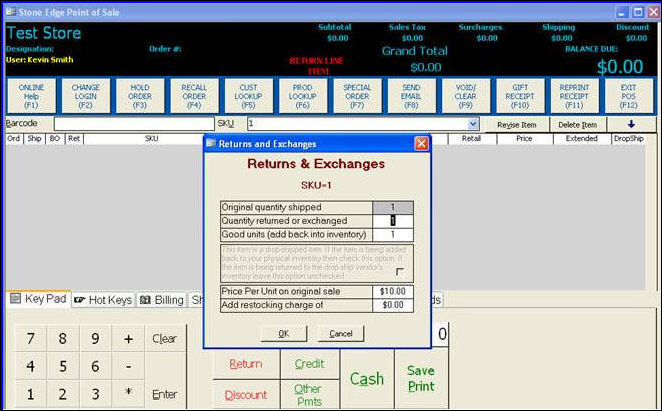Open PROD LOOKUP (F6)

[303, 96]
